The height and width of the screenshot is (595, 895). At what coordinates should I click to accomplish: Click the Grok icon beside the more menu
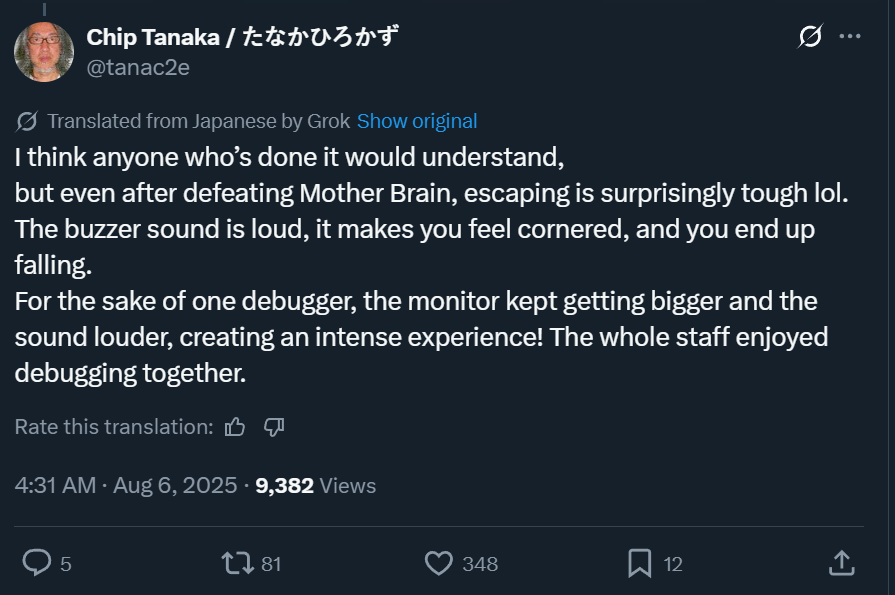tap(810, 37)
